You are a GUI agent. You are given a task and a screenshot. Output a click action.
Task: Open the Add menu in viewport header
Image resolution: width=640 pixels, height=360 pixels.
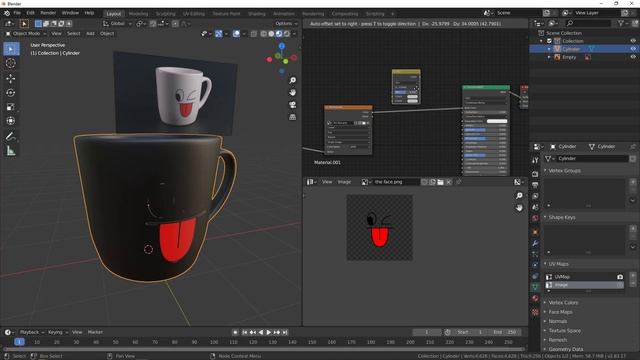(90, 33)
